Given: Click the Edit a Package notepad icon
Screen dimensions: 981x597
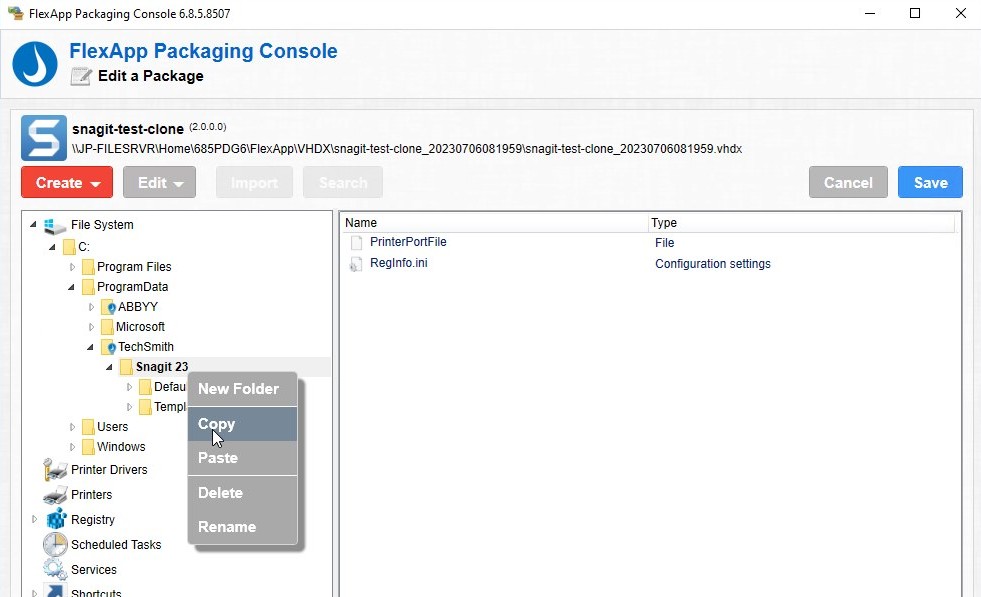Looking at the screenshot, I should click(x=81, y=76).
